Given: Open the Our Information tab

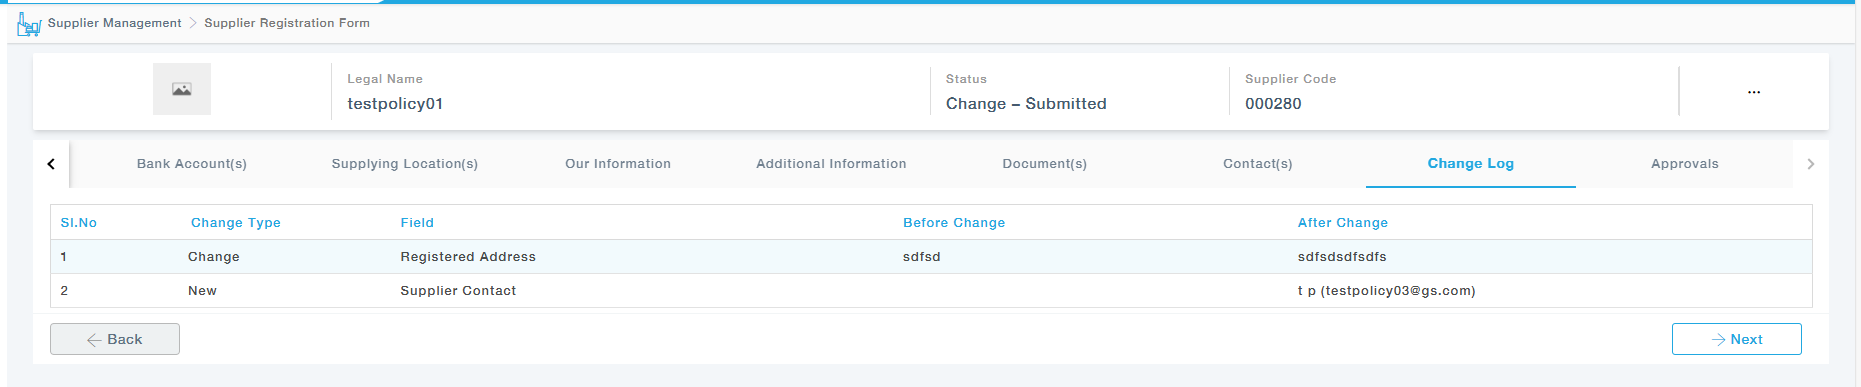Looking at the screenshot, I should (x=618, y=164).
